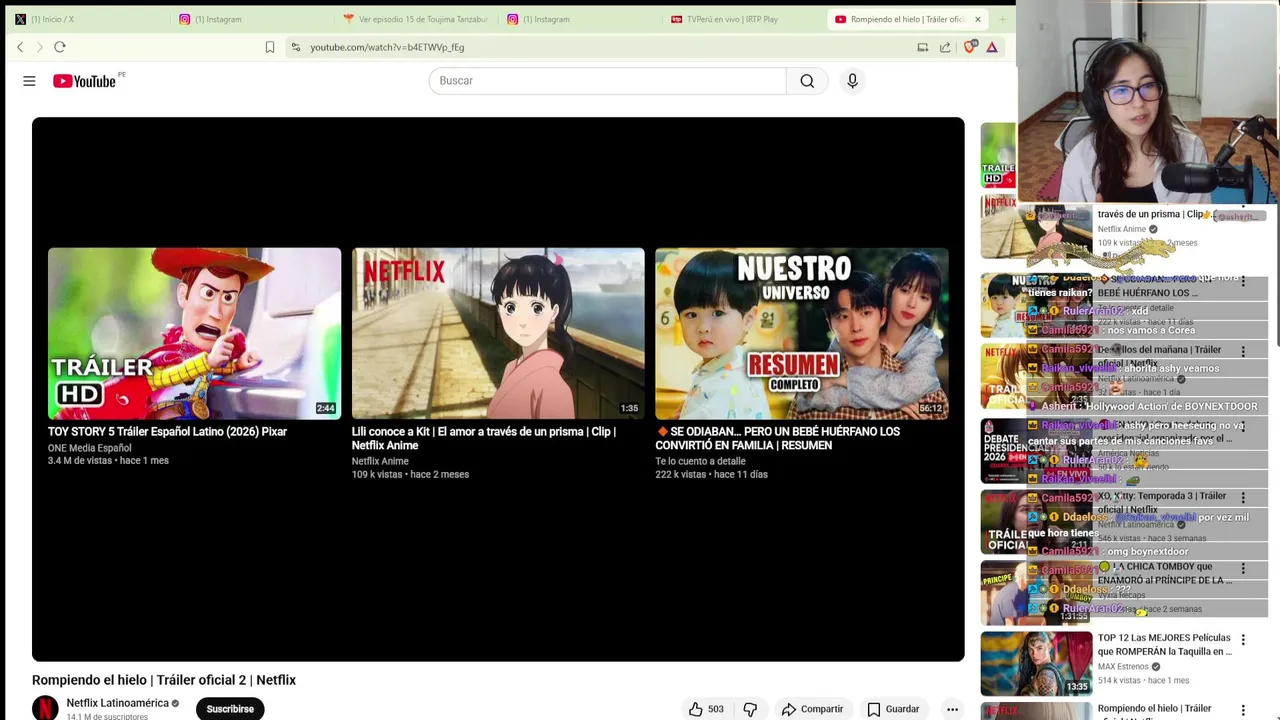
Task: Close the Rompiendo el hielo tab
Action: (977, 19)
